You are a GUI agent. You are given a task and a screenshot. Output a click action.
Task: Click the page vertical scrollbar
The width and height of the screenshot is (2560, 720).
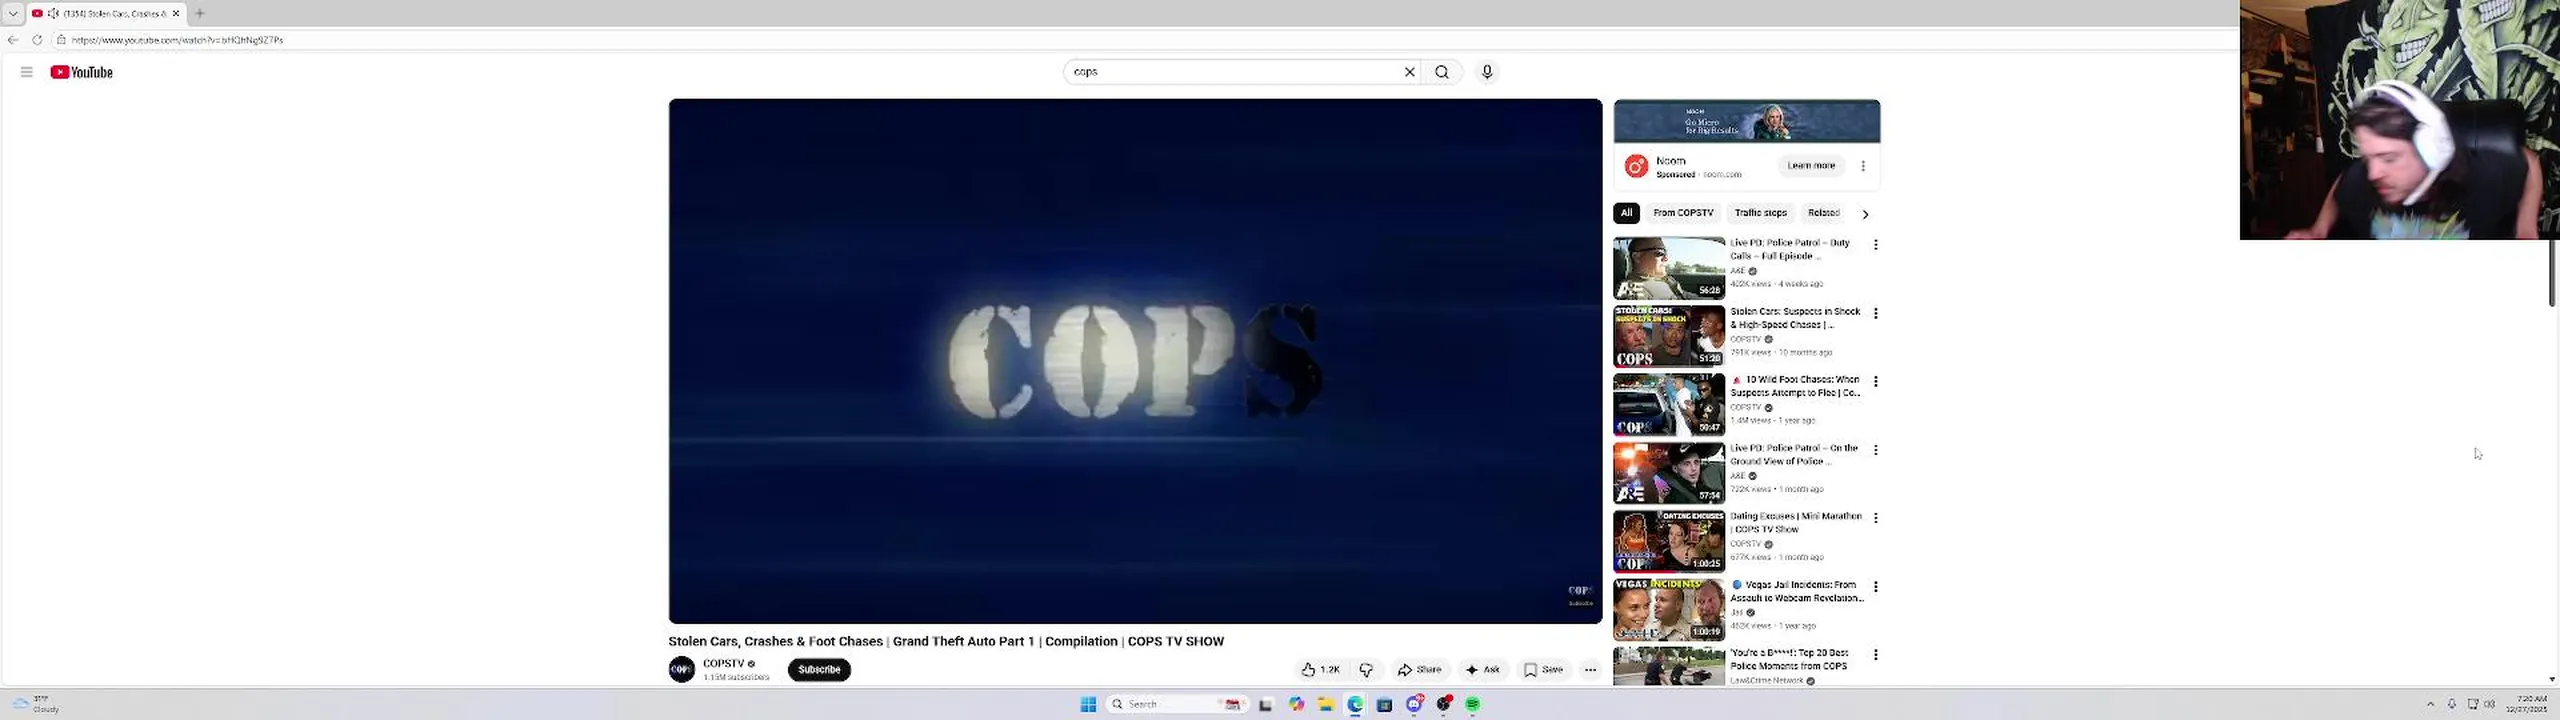click(2552, 272)
